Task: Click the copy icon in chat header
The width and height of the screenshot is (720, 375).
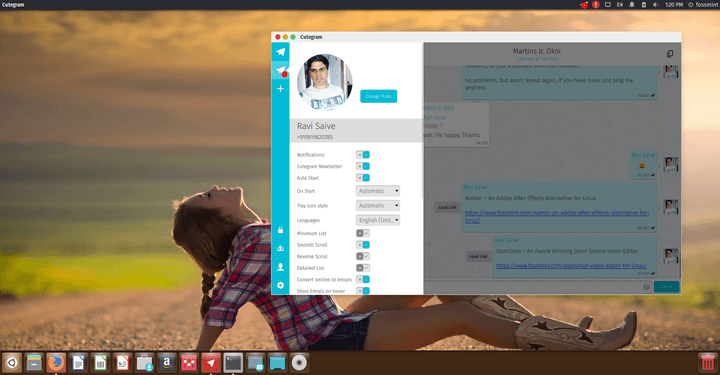Action: point(669,54)
